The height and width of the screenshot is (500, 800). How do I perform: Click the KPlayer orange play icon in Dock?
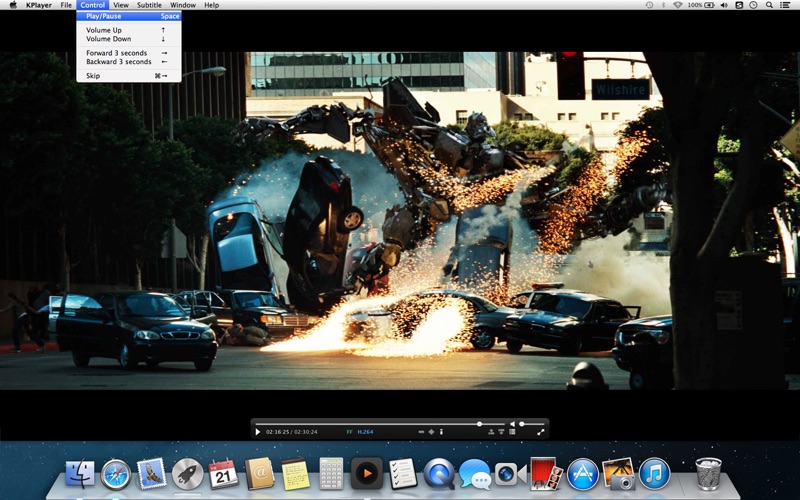click(367, 473)
